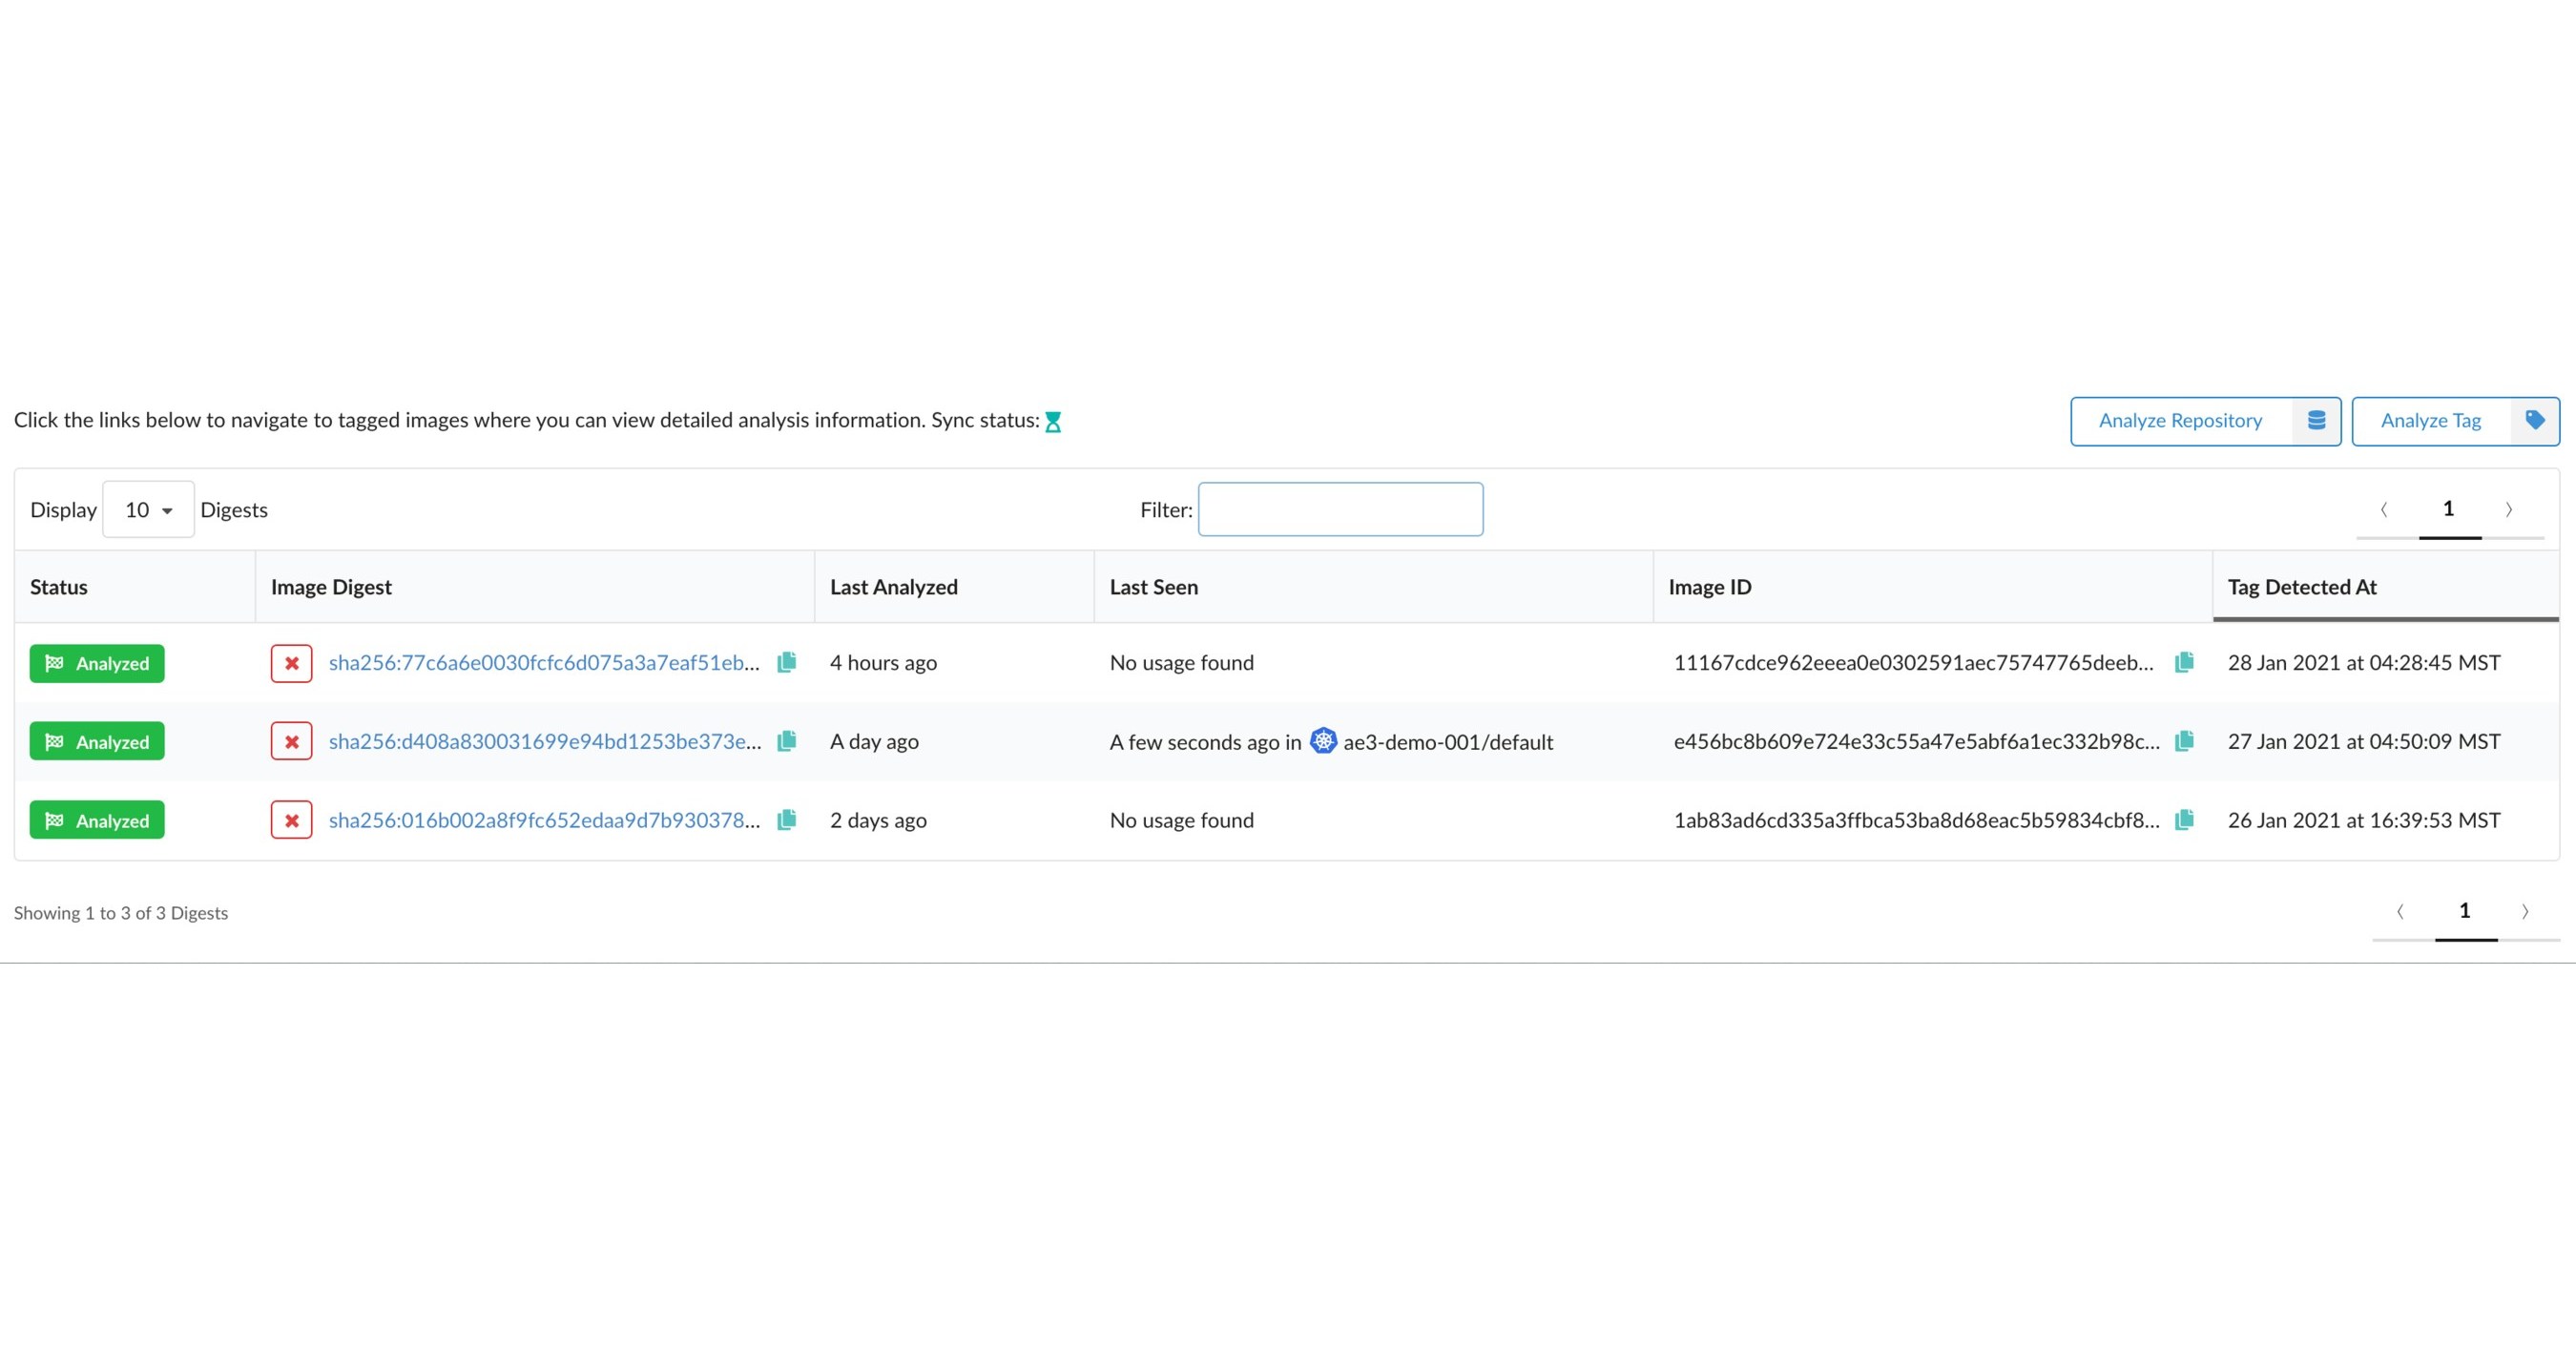Click red X icon beside sha256:016b002a8f9 digest
Image resolution: width=2576 pixels, height=1349 pixels.
tap(291, 820)
